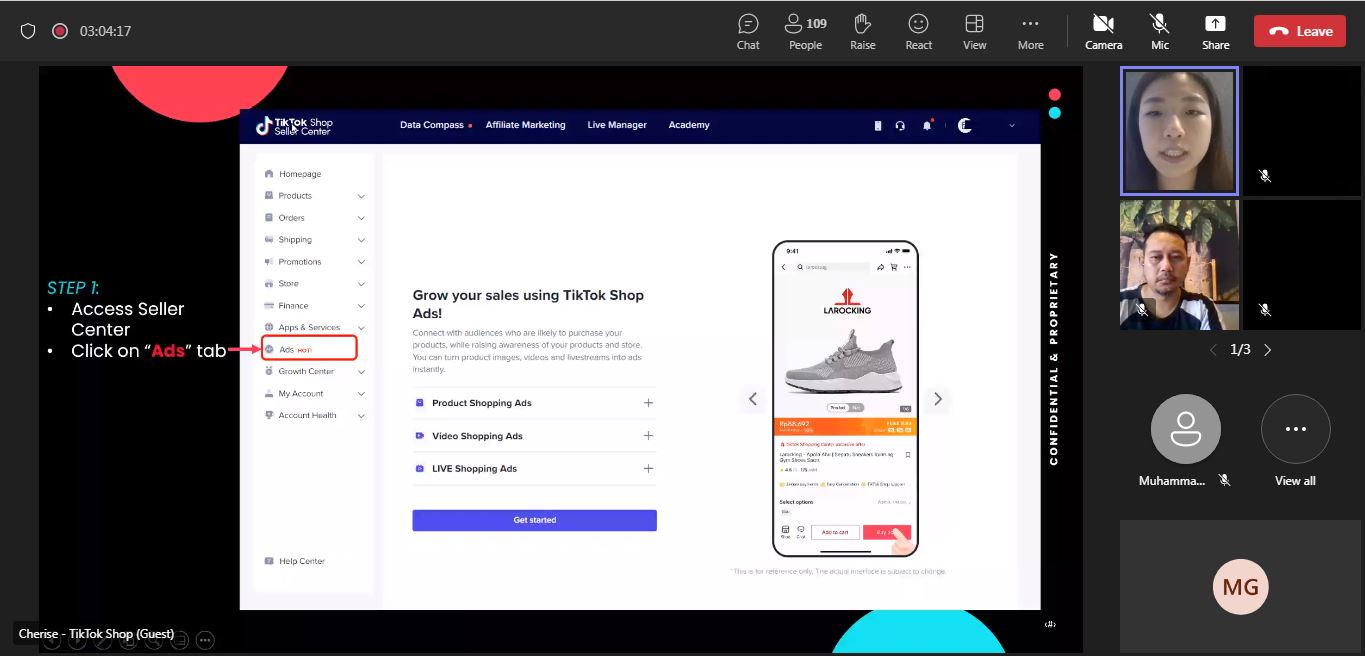Click the Product Shopping Ads icon
Viewport: 1365px width, 656px height.
coord(420,403)
